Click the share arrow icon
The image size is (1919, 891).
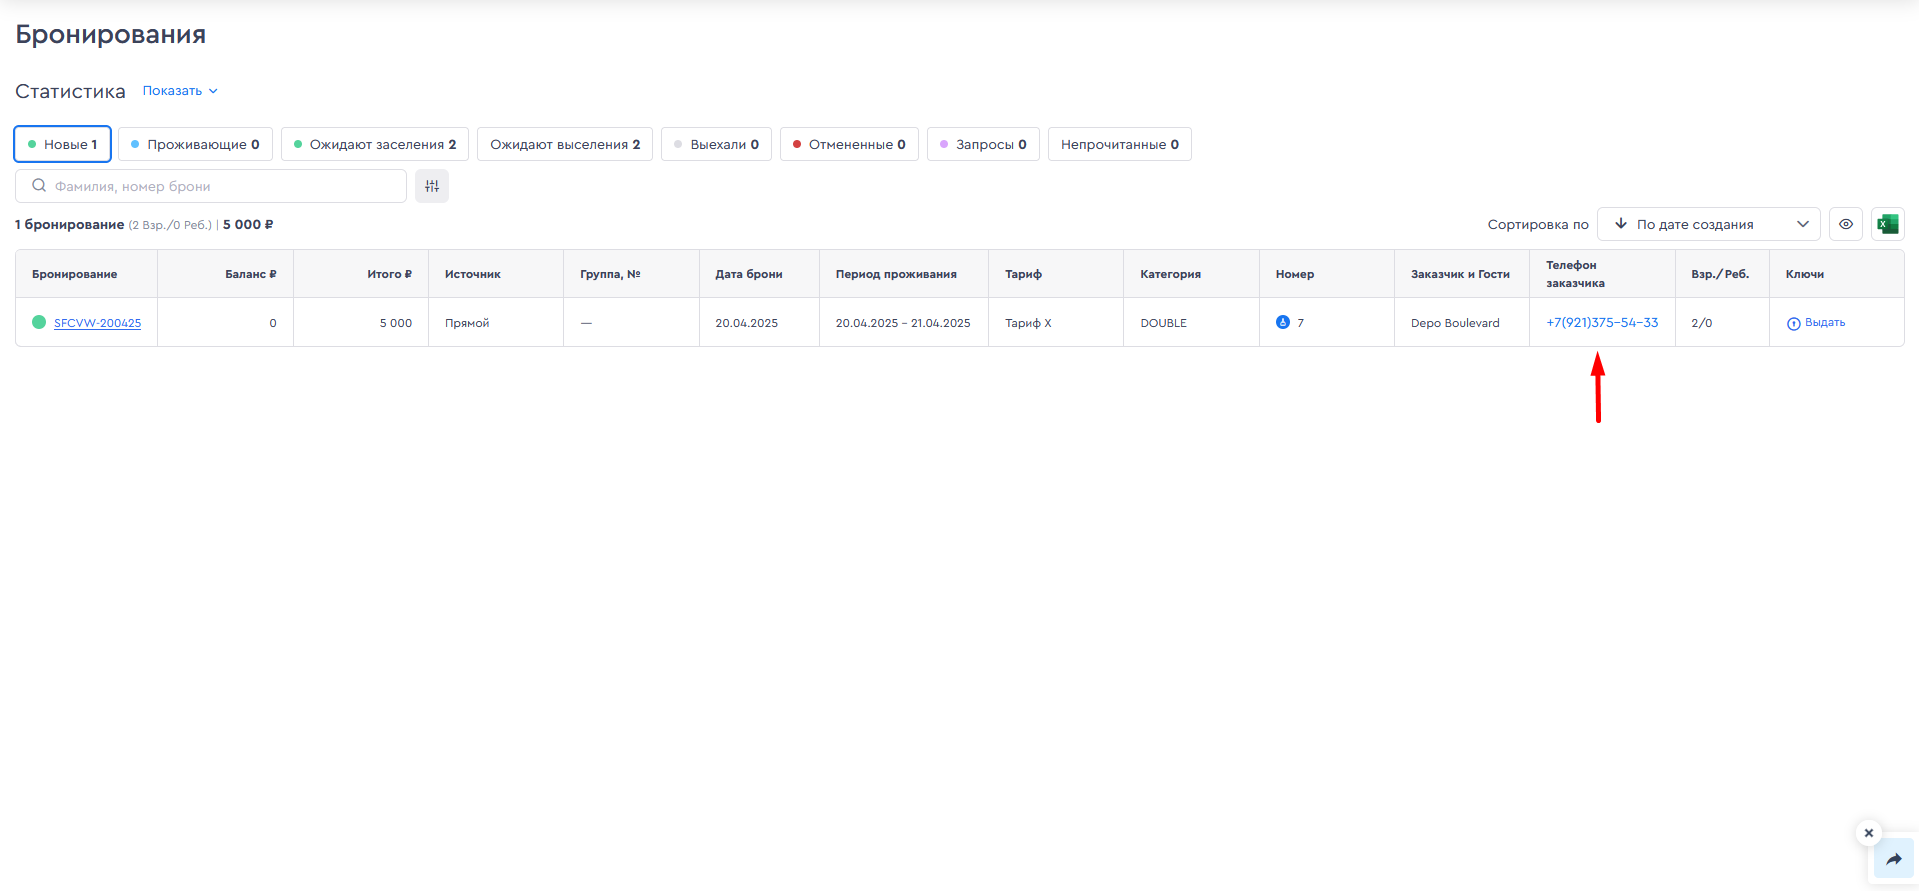[x=1893, y=859]
